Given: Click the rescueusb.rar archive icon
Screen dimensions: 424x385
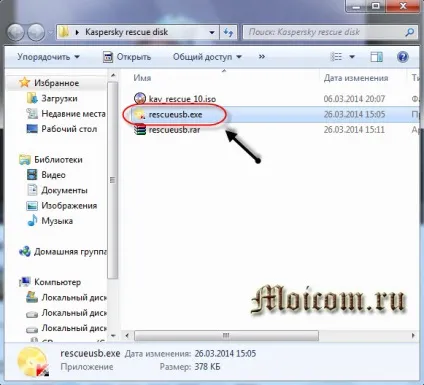Looking at the screenshot, I should (140, 129).
